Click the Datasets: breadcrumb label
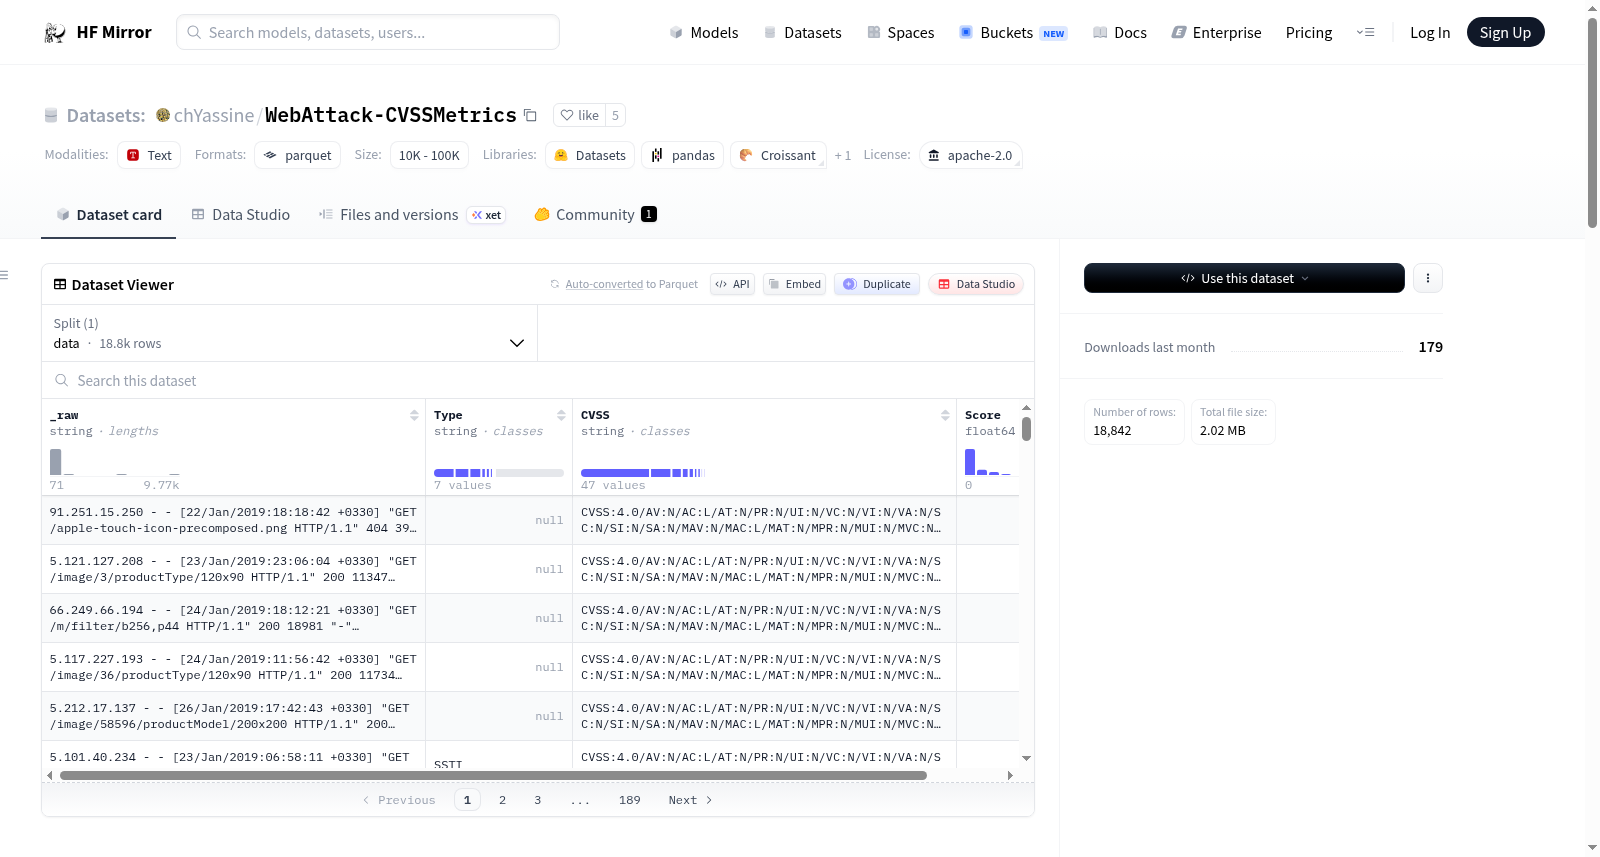The height and width of the screenshot is (857, 1600). 106,116
